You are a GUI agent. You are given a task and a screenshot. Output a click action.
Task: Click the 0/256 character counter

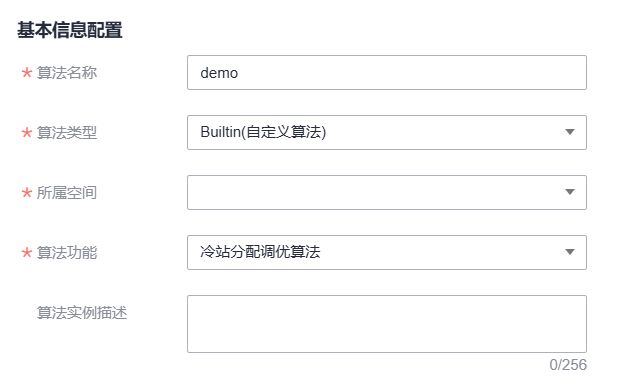point(568,365)
